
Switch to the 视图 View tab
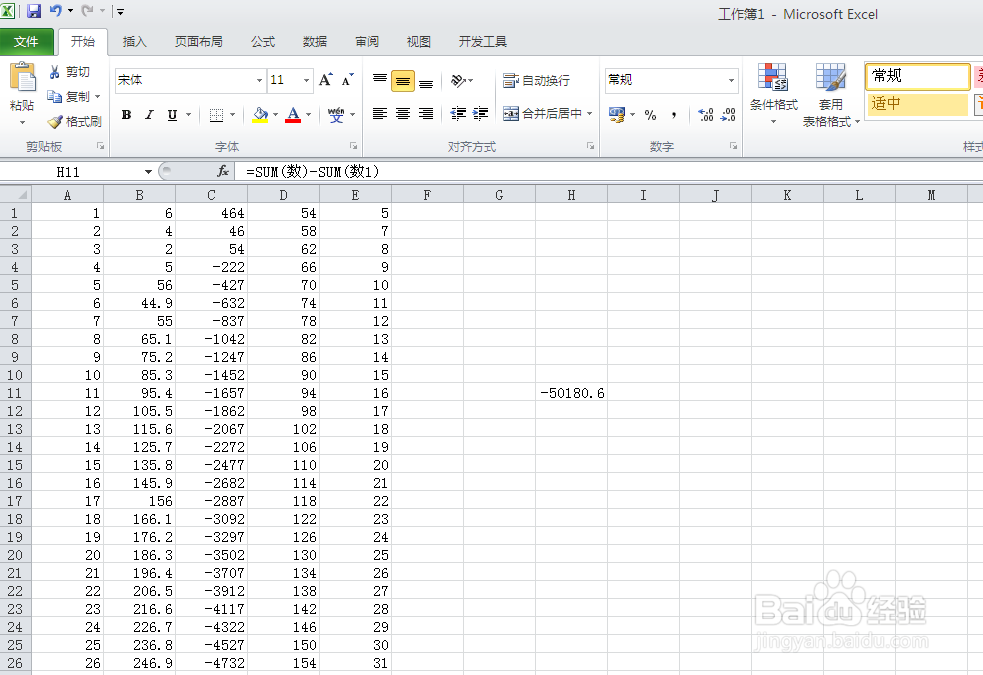(419, 42)
